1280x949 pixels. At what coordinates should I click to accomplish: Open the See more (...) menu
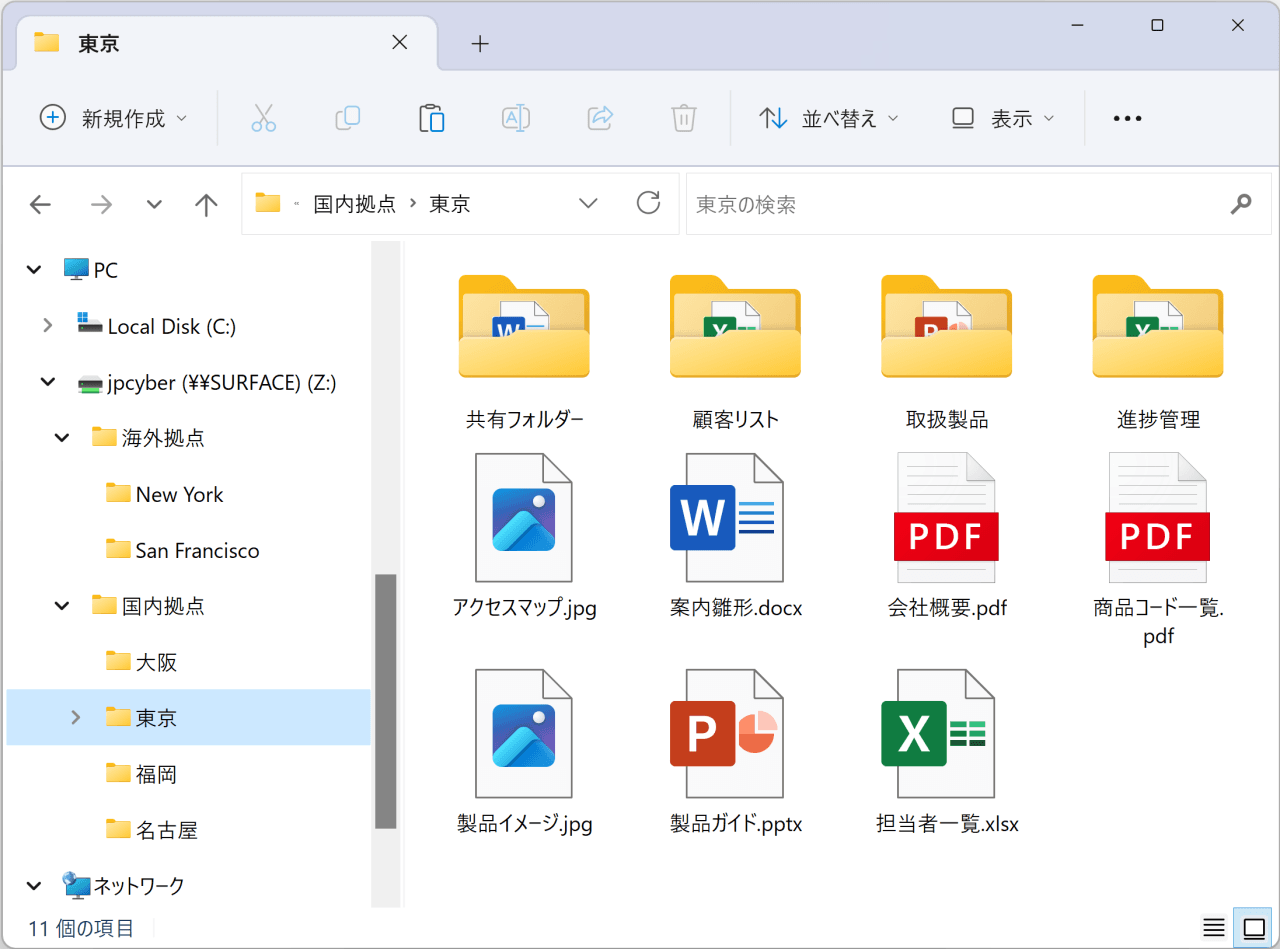coord(1126,118)
